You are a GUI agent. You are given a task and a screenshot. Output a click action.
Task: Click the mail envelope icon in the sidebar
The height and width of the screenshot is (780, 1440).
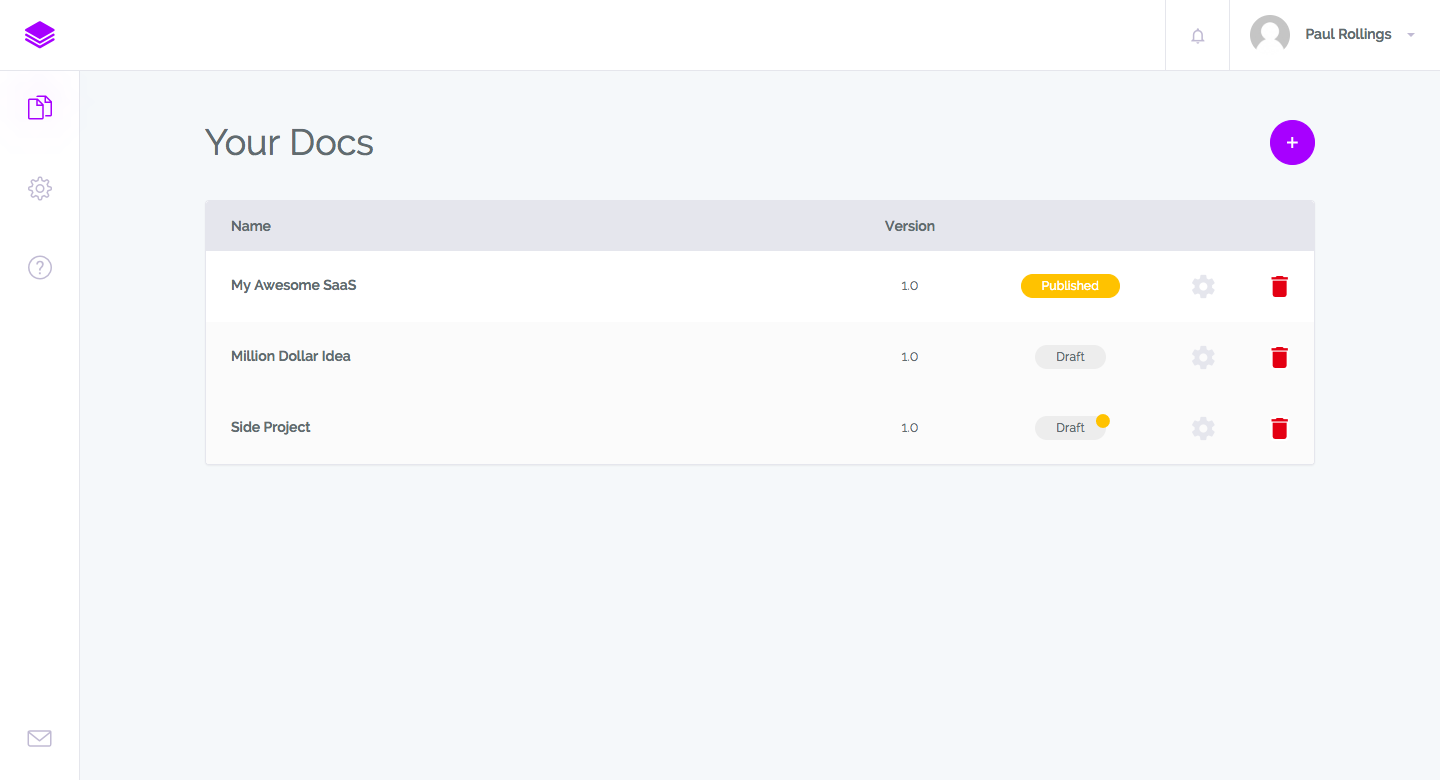[40, 738]
